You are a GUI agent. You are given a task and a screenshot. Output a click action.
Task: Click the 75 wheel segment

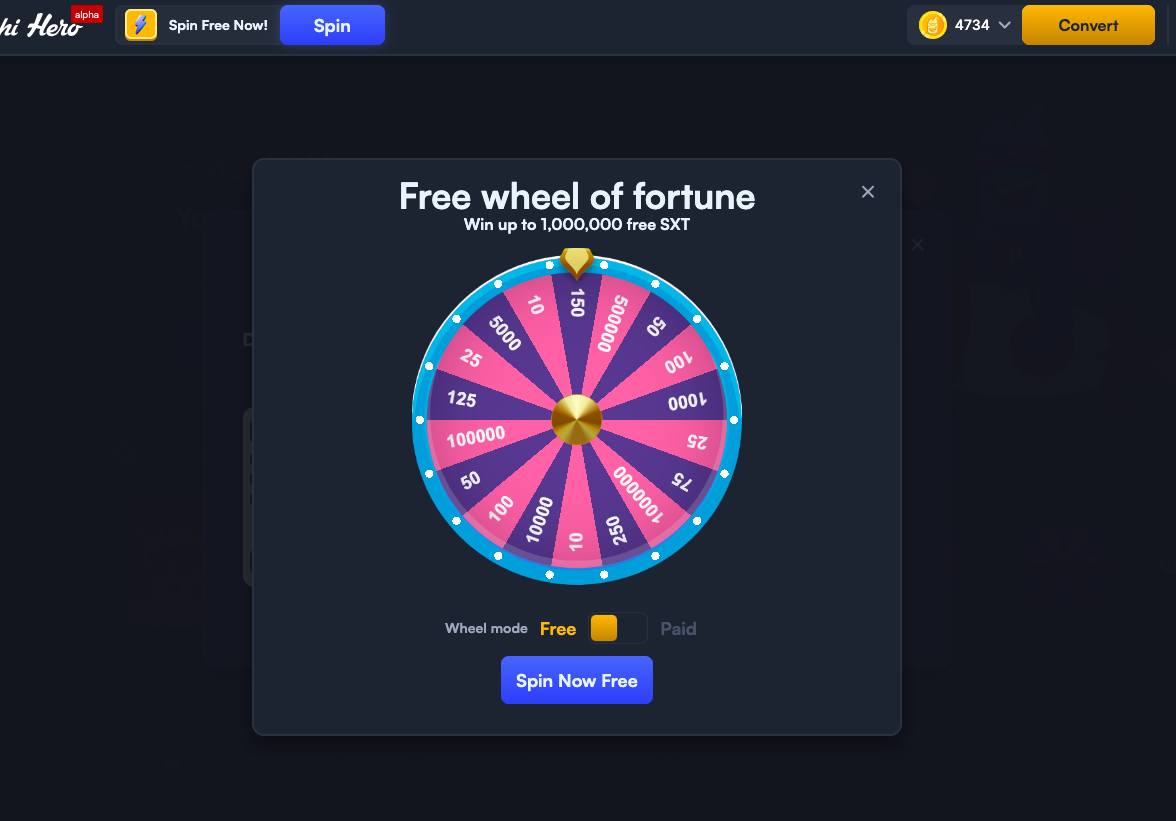681,481
